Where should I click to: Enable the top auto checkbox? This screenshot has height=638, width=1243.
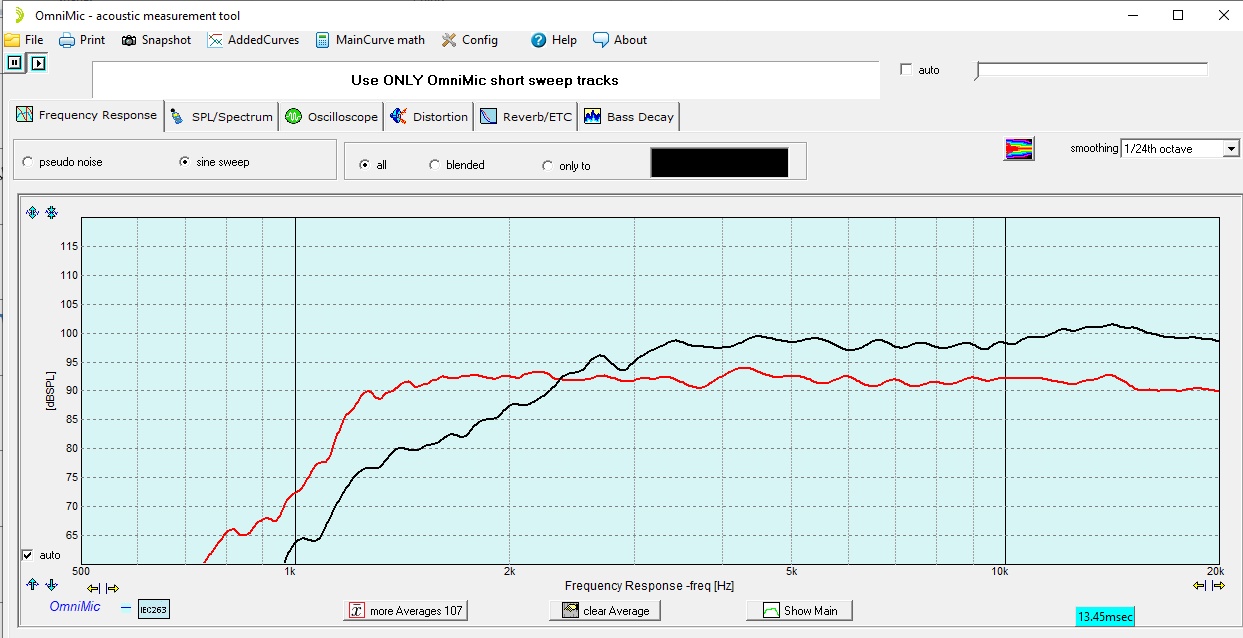[906, 70]
